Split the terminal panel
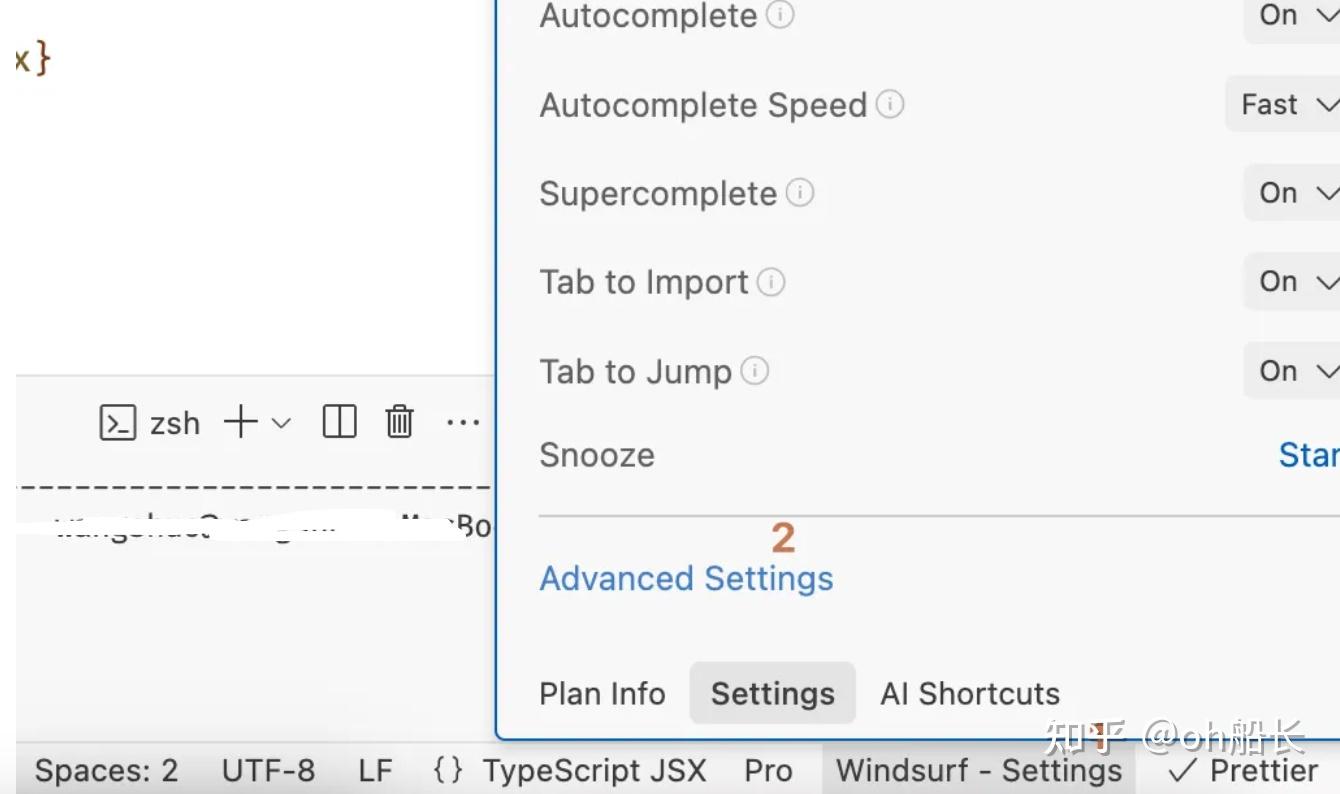The image size is (1340, 794). pyautogui.click(x=339, y=423)
